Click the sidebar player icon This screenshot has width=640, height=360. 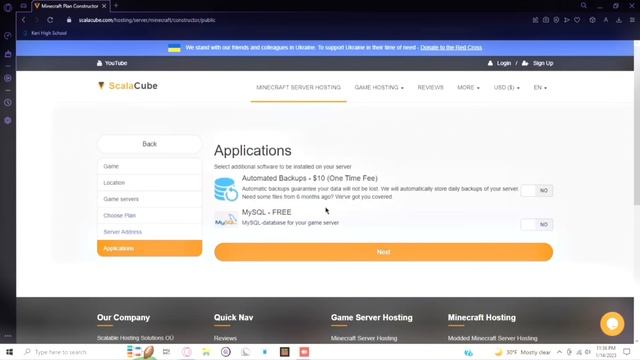click(8, 78)
